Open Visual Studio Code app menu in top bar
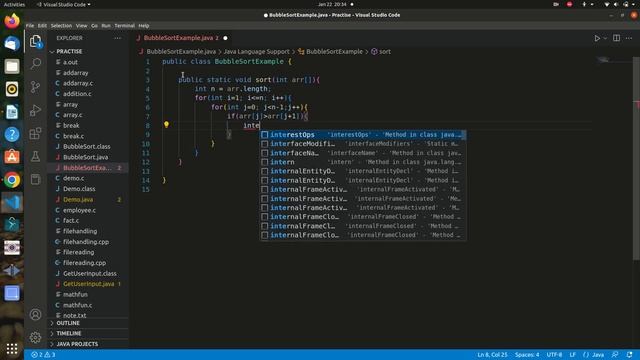Image resolution: width=640 pixels, height=360 pixels. (64, 4)
